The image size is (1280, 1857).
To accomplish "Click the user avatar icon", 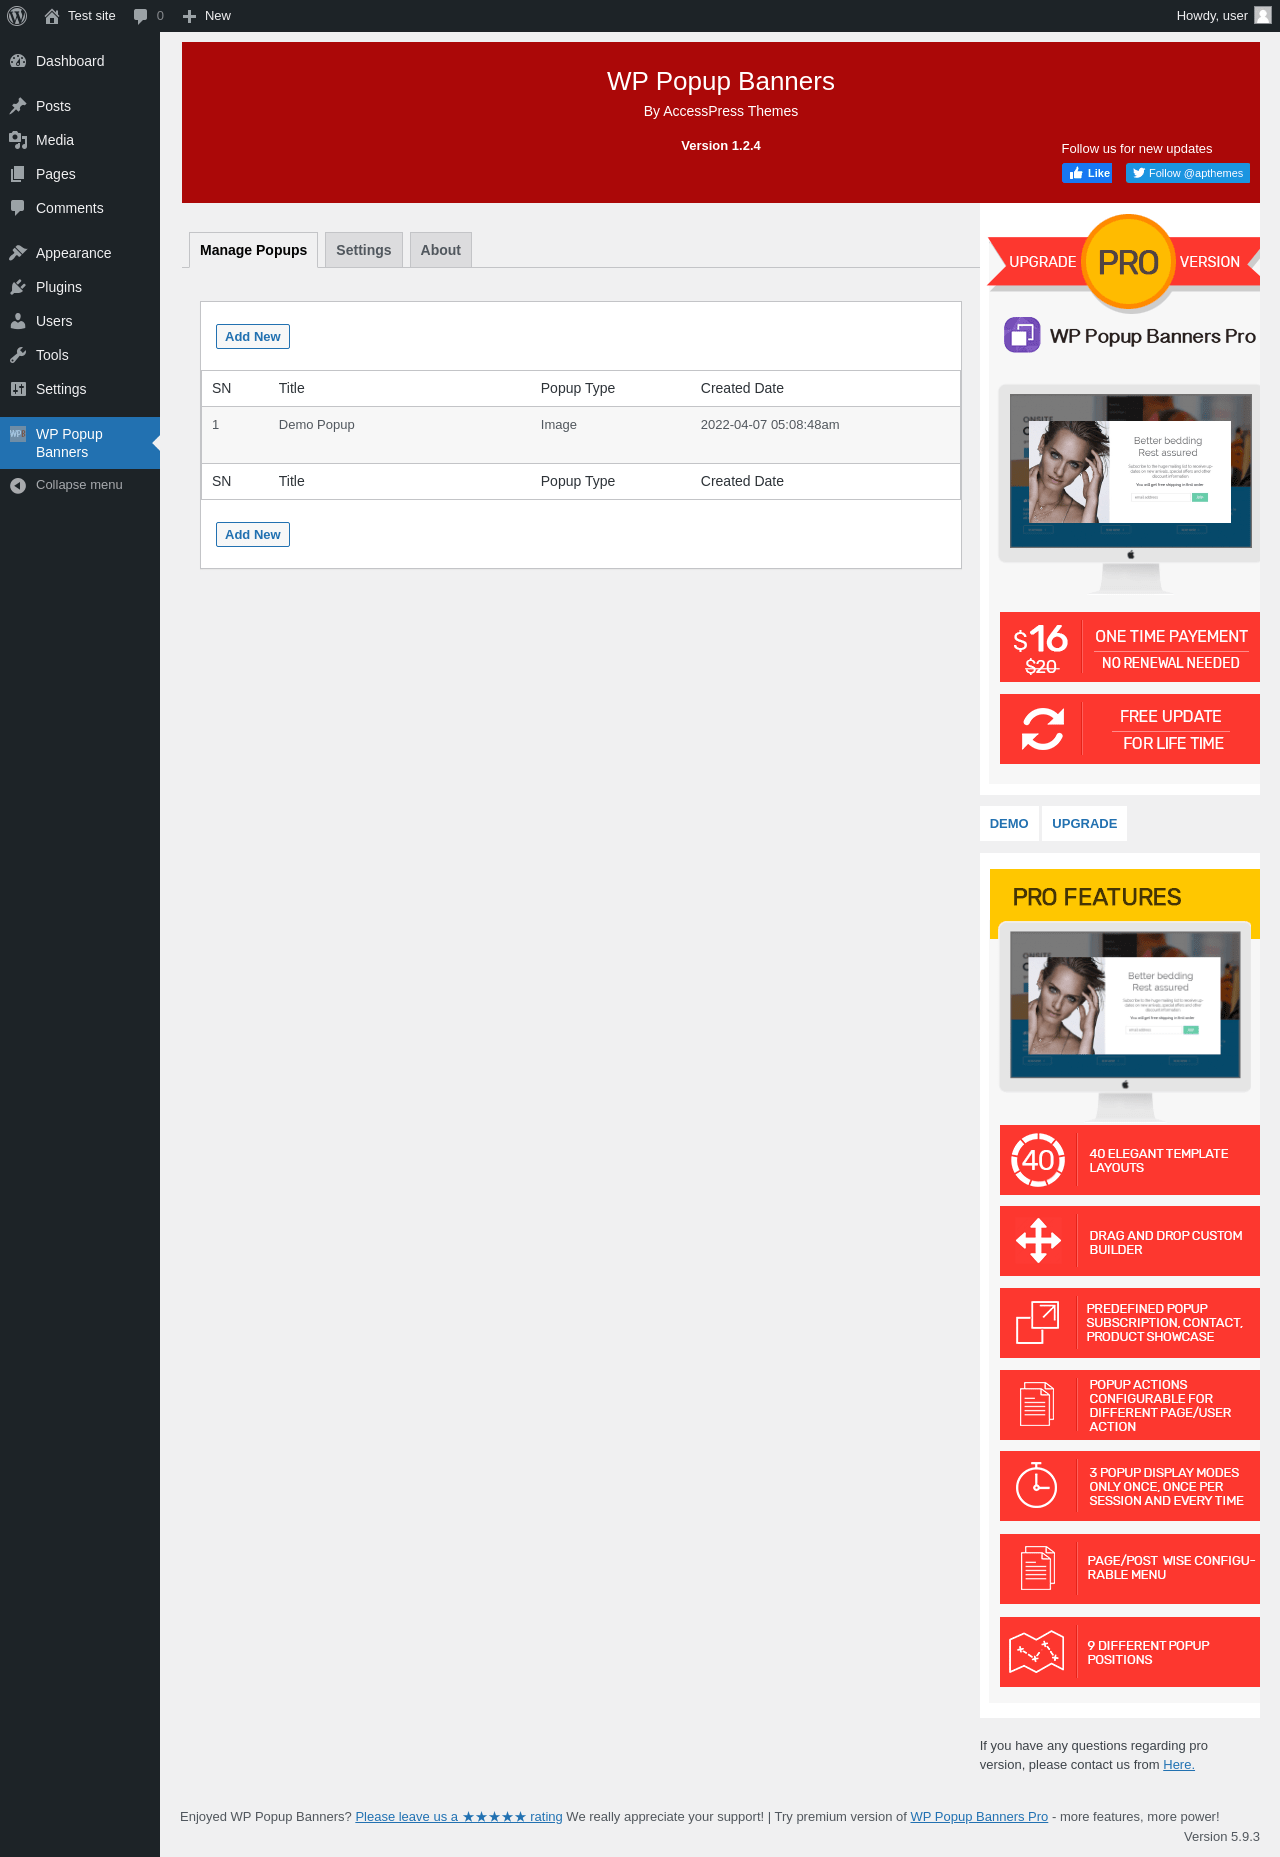I will 1263,15.
